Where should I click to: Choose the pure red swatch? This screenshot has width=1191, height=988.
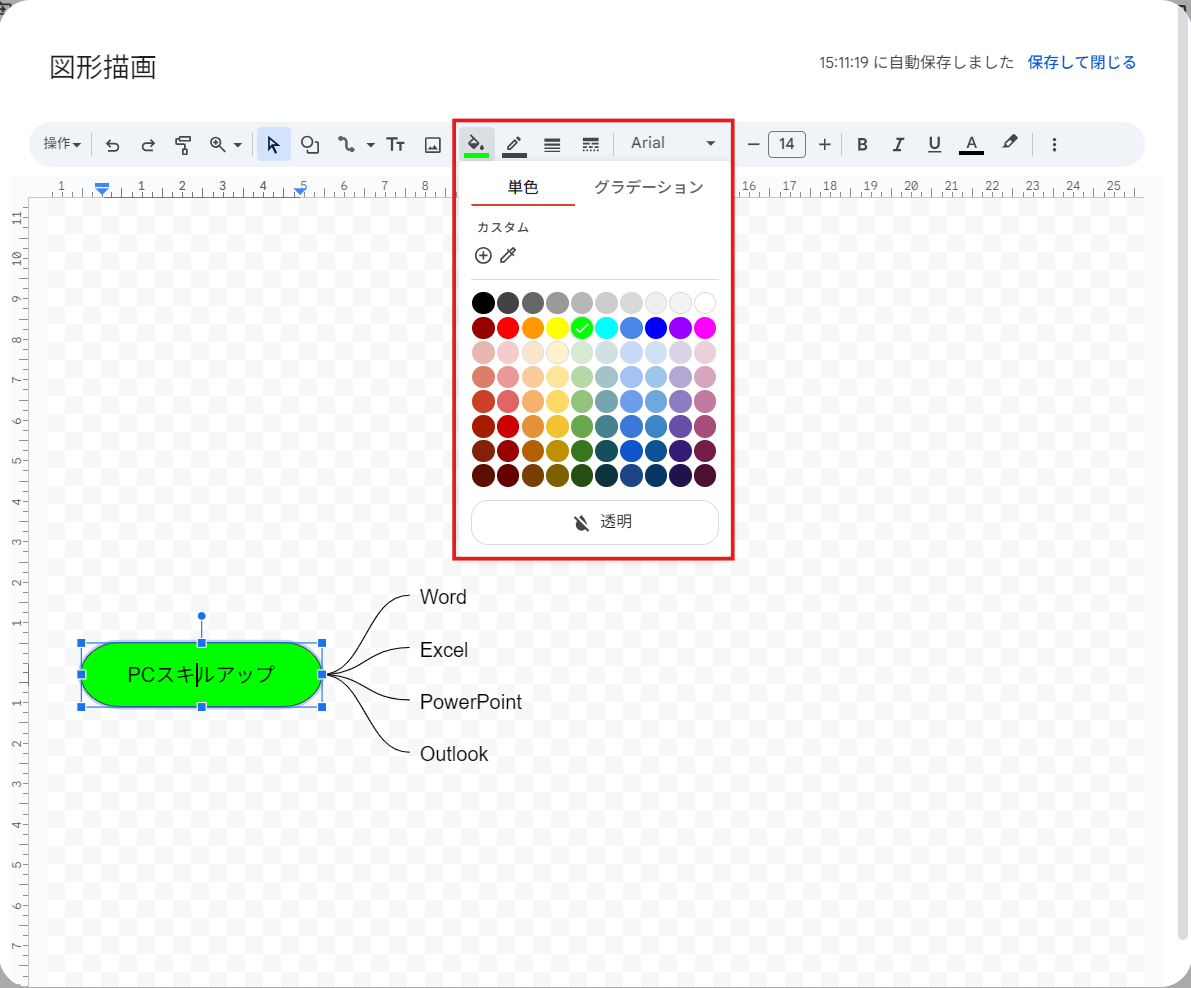click(508, 328)
